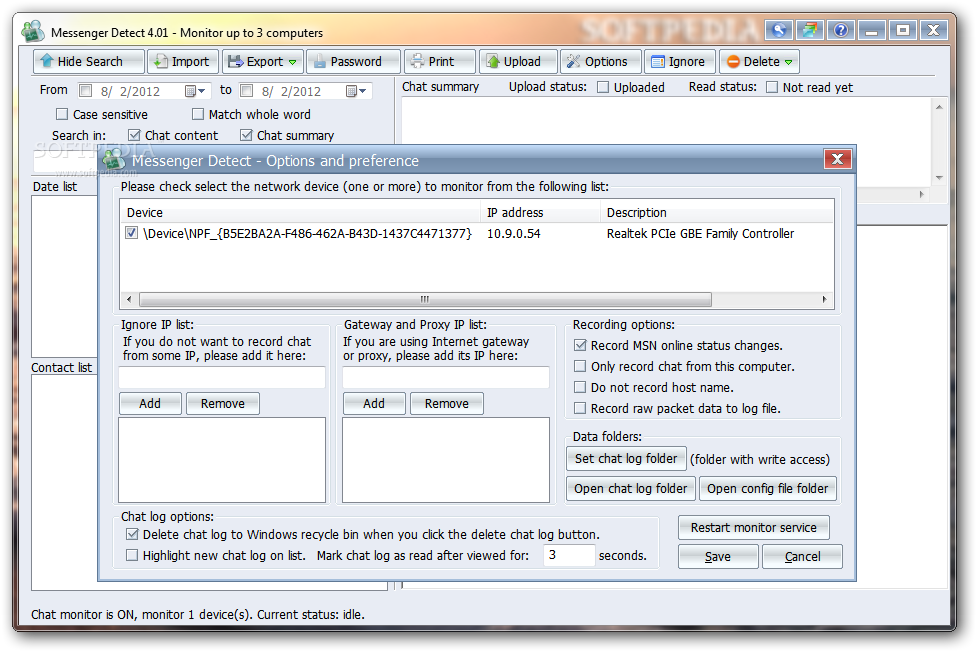Tick the Case sensitive checkbox
Image resolution: width=977 pixels, height=652 pixels.
click(x=62, y=114)
